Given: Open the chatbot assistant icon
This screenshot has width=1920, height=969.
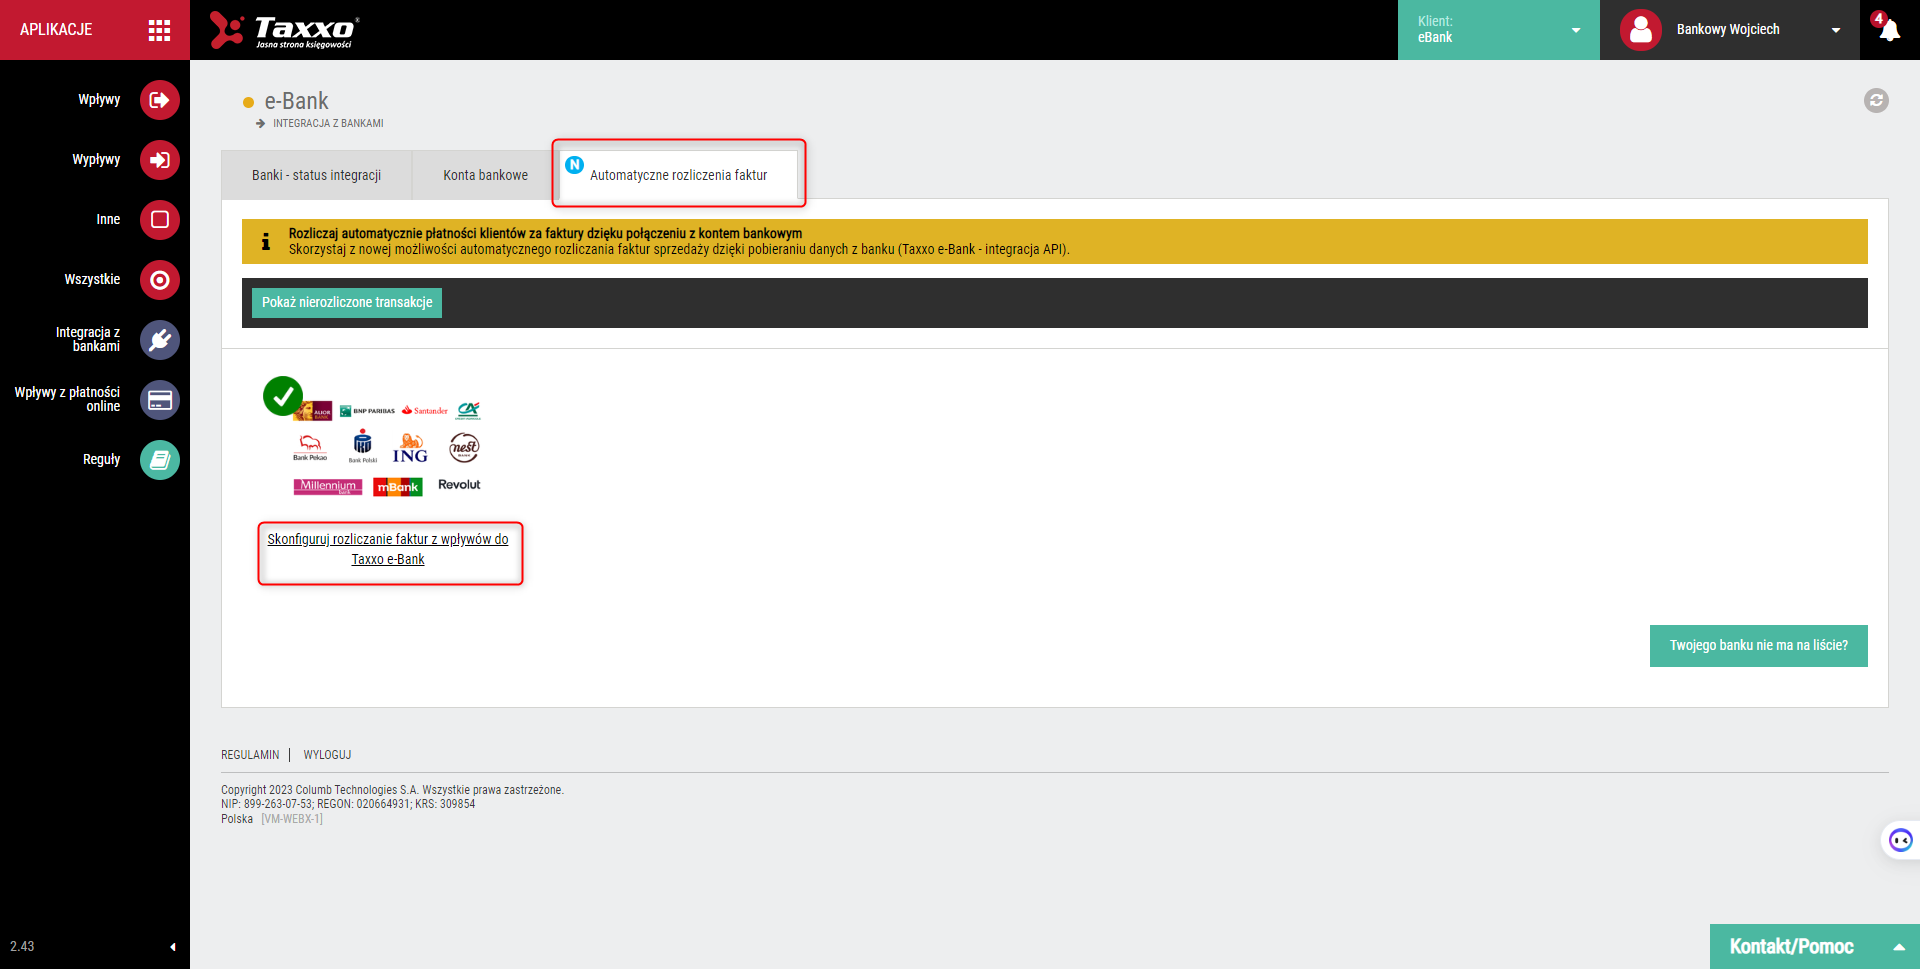Looking at the screenshot, I should [1901, 840].
